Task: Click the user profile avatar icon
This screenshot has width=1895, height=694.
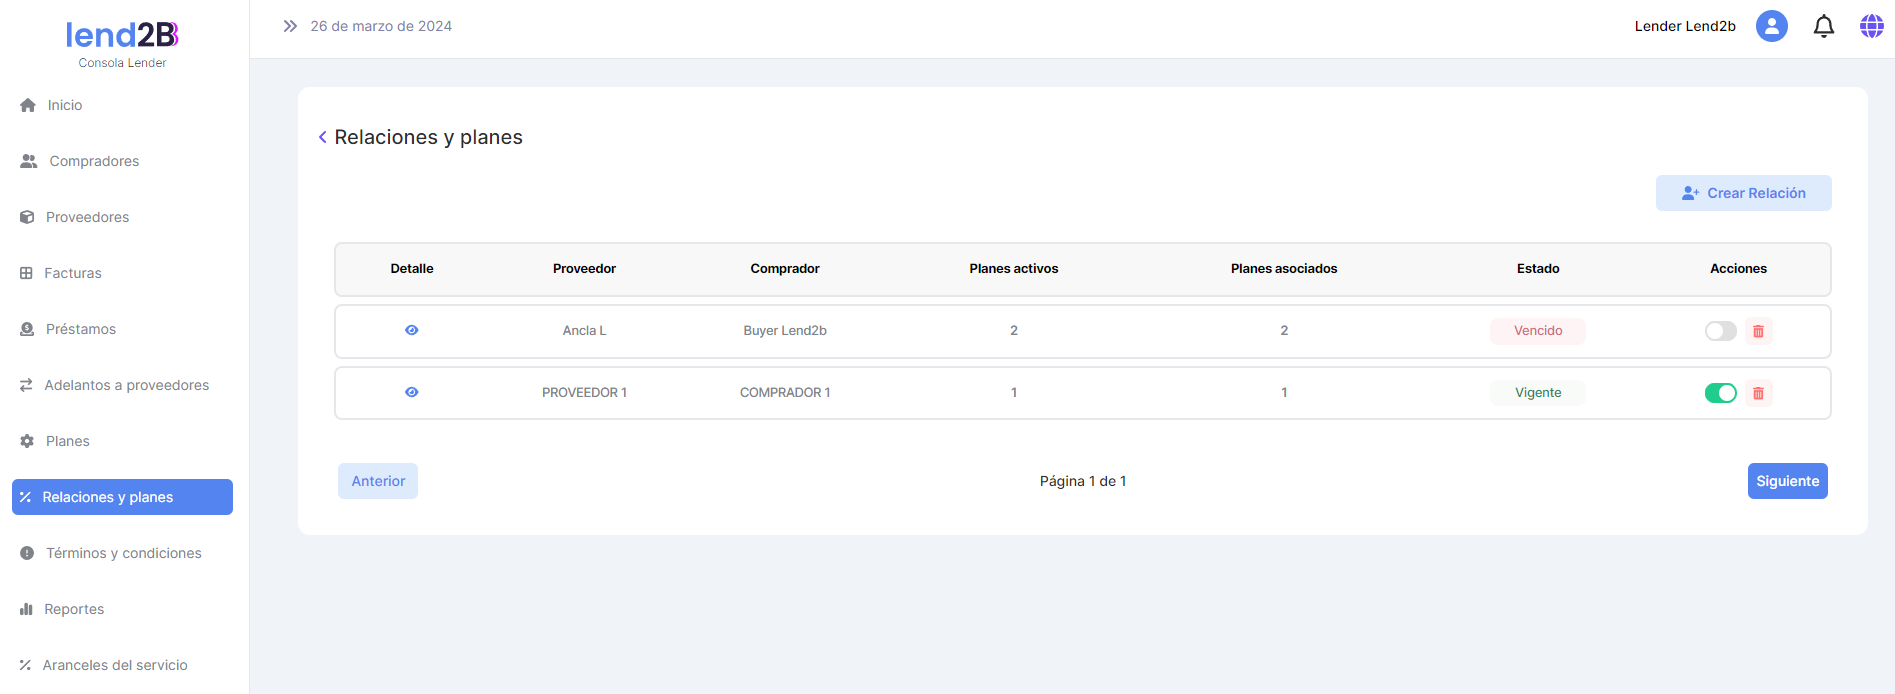Action: (x=1771, y=26)
